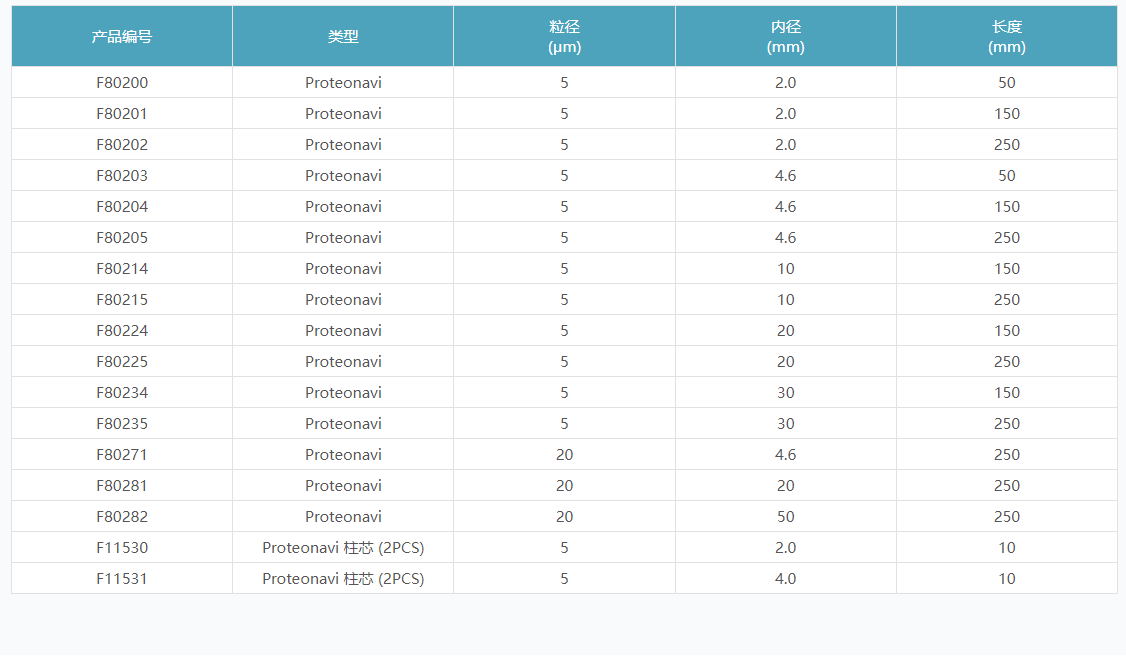Click the 长度 (mm) column header
1126x671 pixels.
pyautogui.click(x=1006, y=37)
